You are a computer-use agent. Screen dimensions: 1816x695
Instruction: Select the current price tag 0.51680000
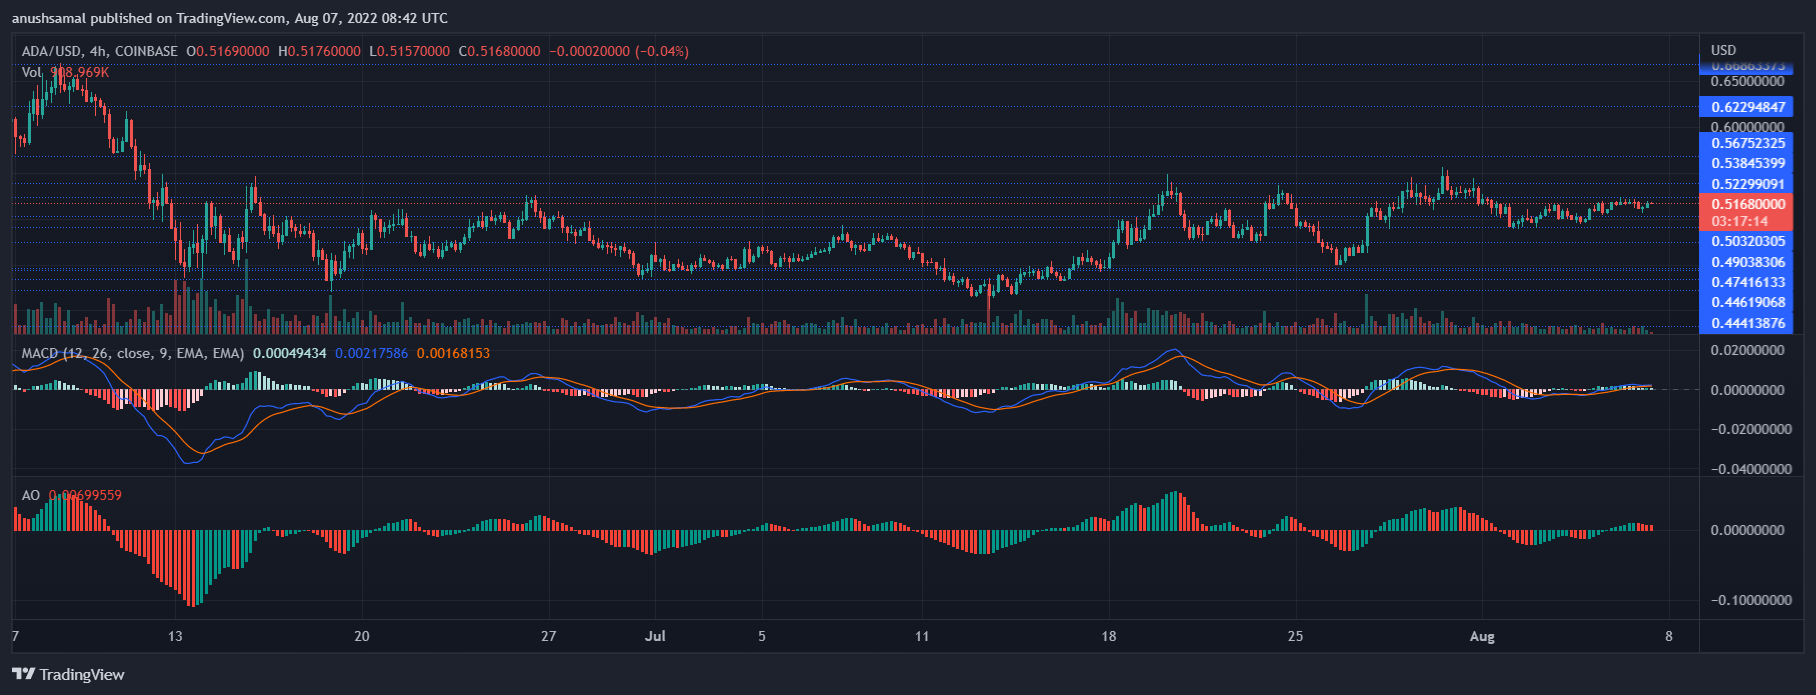1747,204
